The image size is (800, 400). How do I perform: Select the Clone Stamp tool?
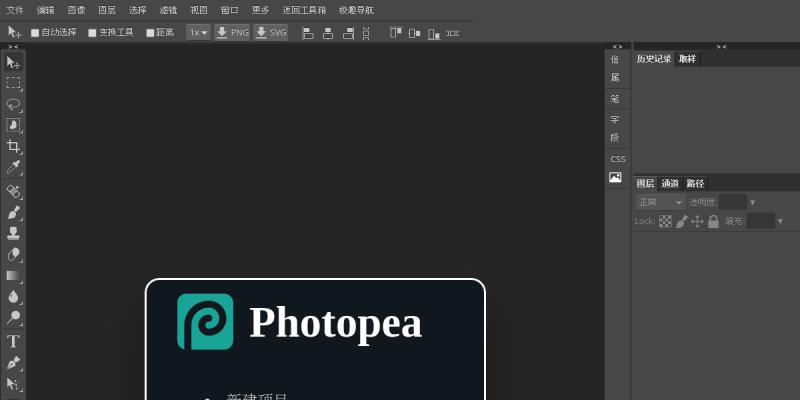click(x=13, y=234)
